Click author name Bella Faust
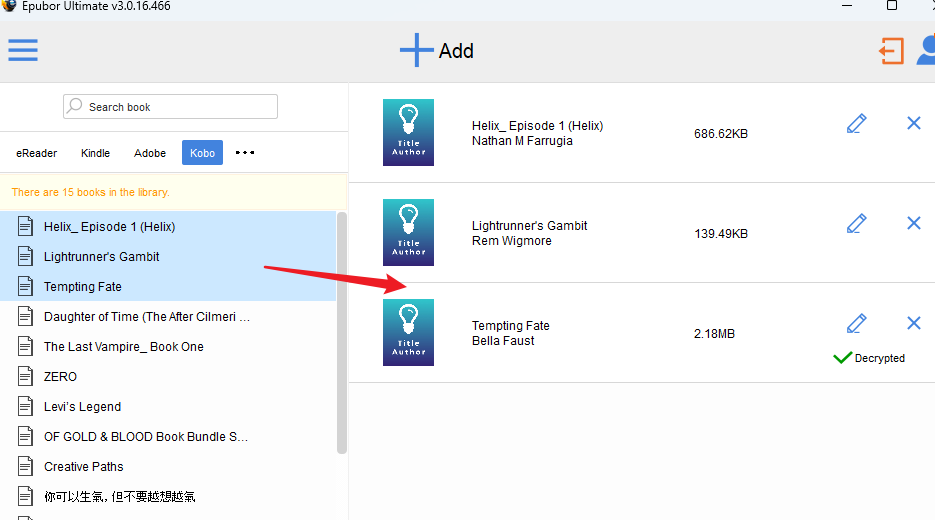Viewport: 935px width, 520px height. click(503, 341)
